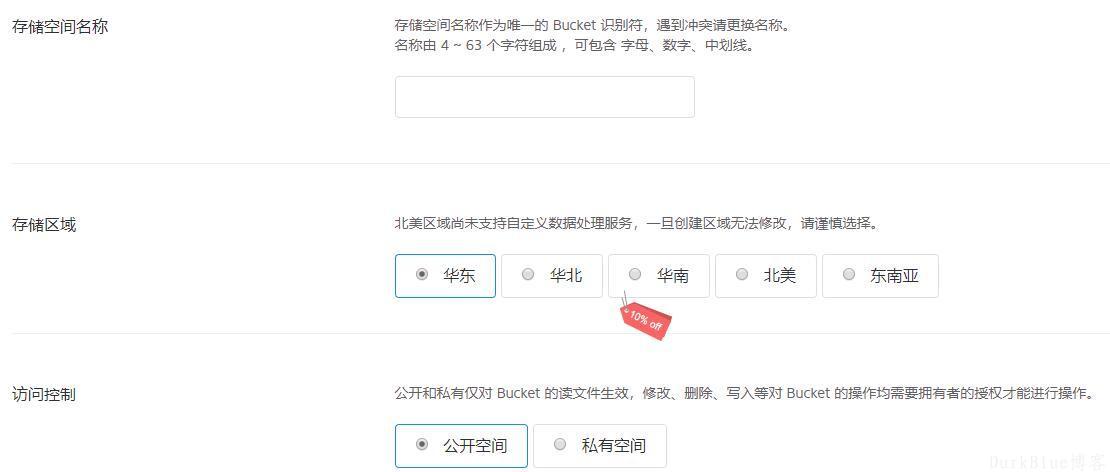Click the 存储空间名称 section label
Image resolution: width=1110 pixels, height=472 pixels.
pos(60,28)
